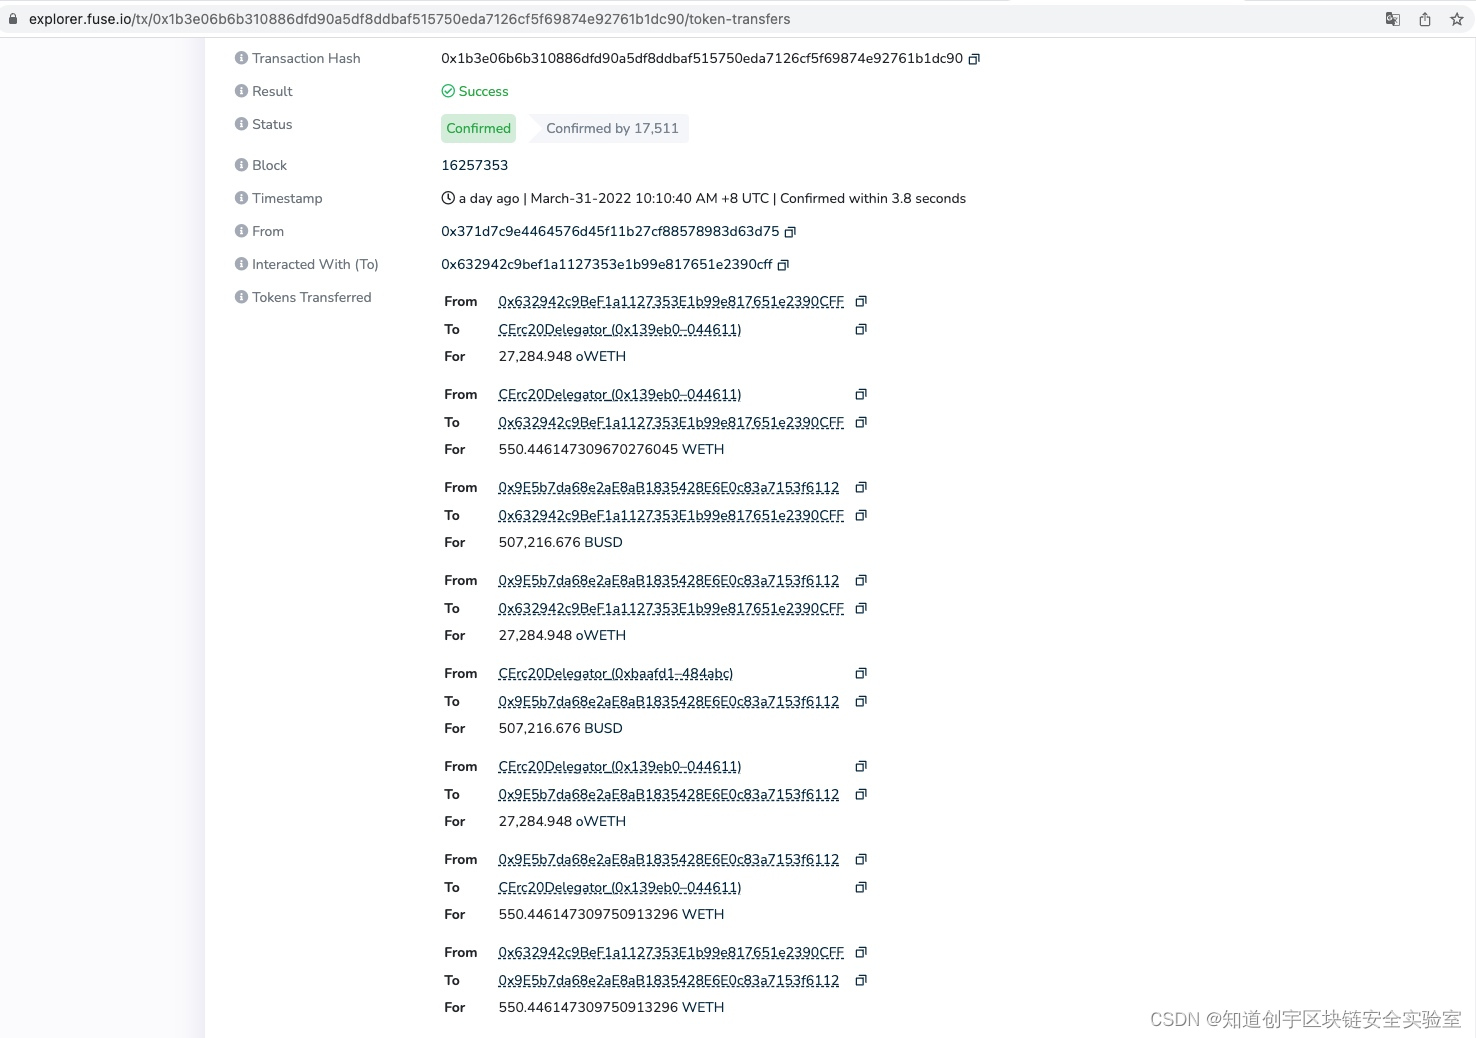Image resolution: width=1476 pixels, height=1038 pixels.
Task: Click info icon beside Transaction Hash label
Action: point(241,58)
